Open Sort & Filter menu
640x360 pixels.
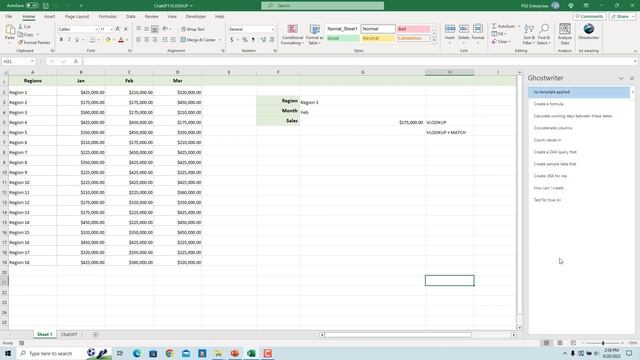(x=529, y=34)
